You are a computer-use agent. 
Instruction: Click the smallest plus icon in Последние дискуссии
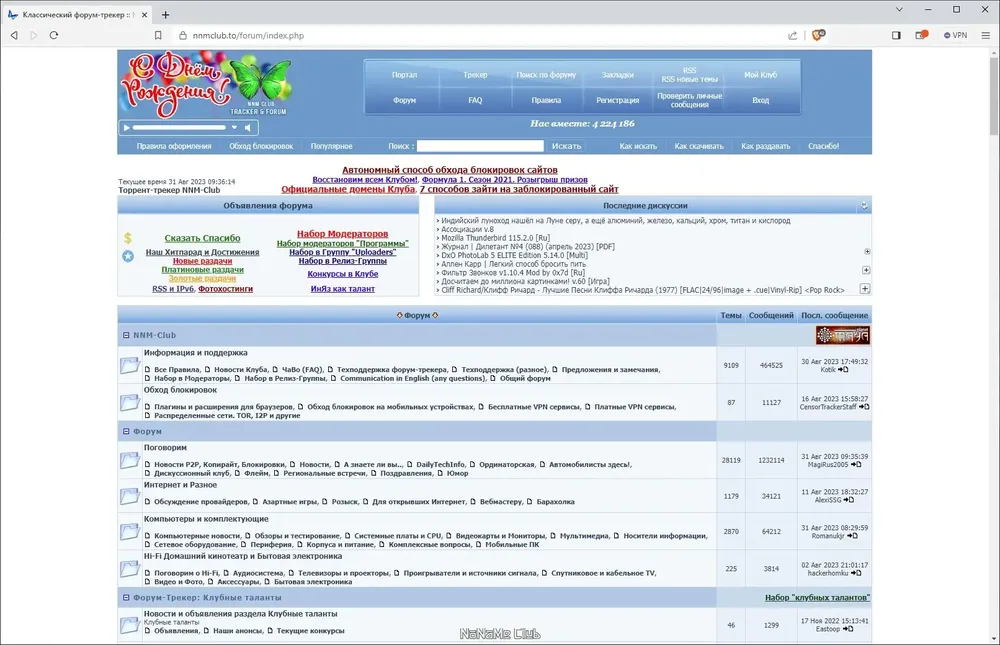[867, 251]
